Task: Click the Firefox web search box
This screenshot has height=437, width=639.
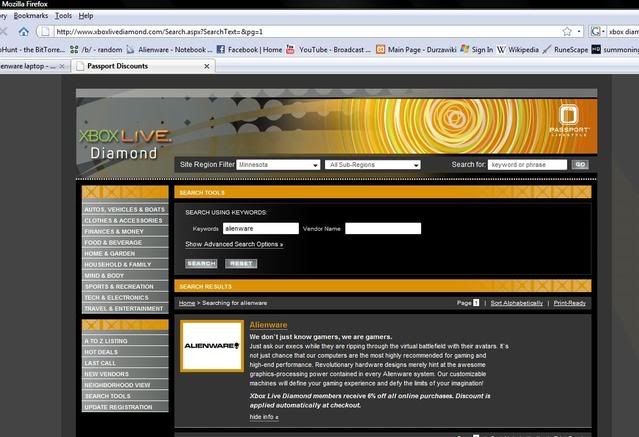Action: 623,31
